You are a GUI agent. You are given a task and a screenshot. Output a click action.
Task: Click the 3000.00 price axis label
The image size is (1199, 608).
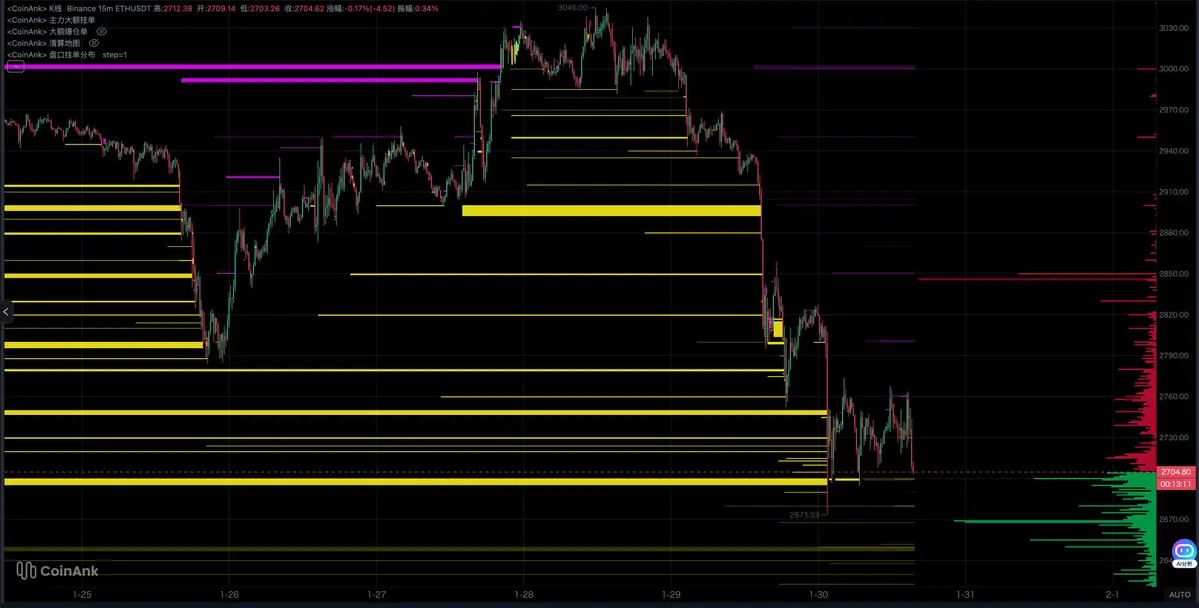point(1174,69)
